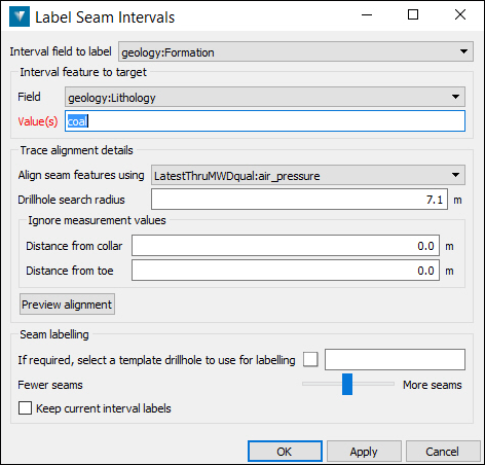Screen dimensions: 485x465
Task: Maximize the Label Seam Intervals window
Action: coord(413,15)
